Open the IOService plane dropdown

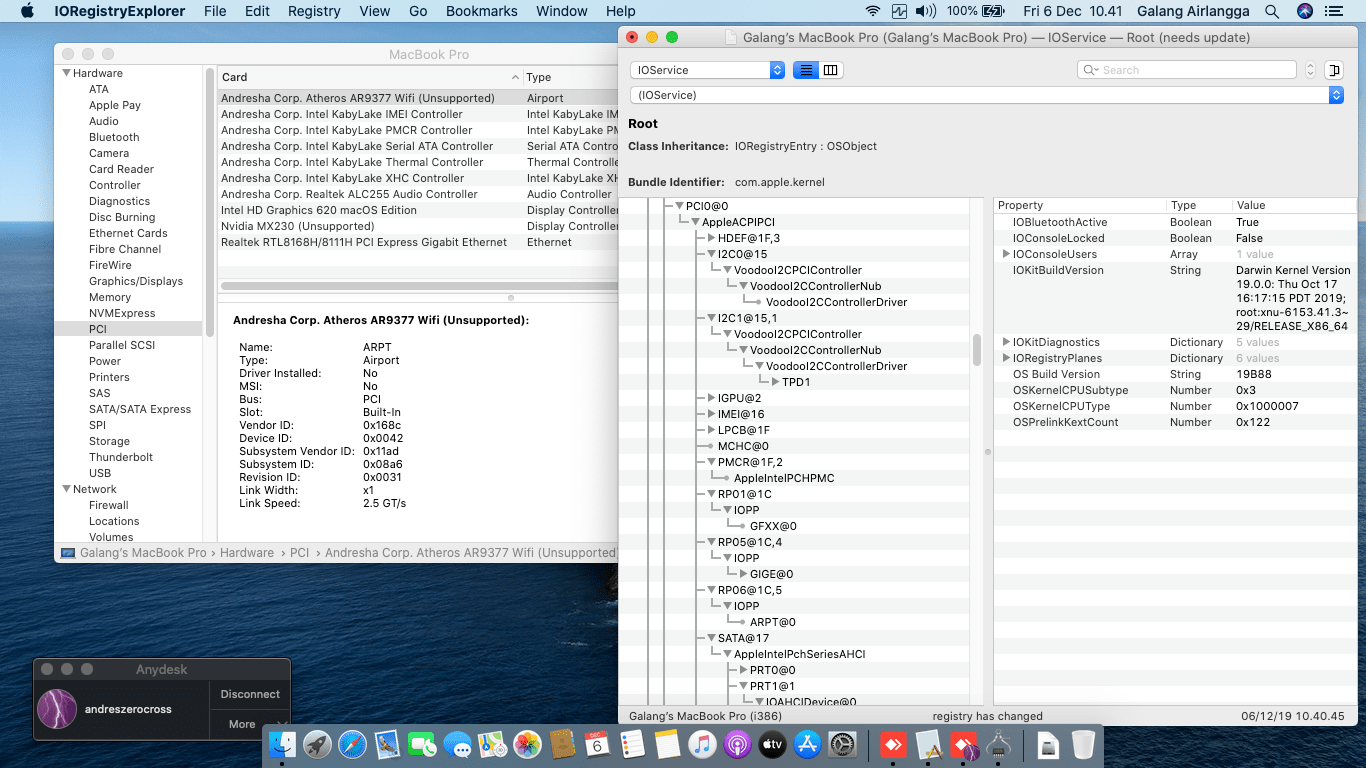(707, 70)
